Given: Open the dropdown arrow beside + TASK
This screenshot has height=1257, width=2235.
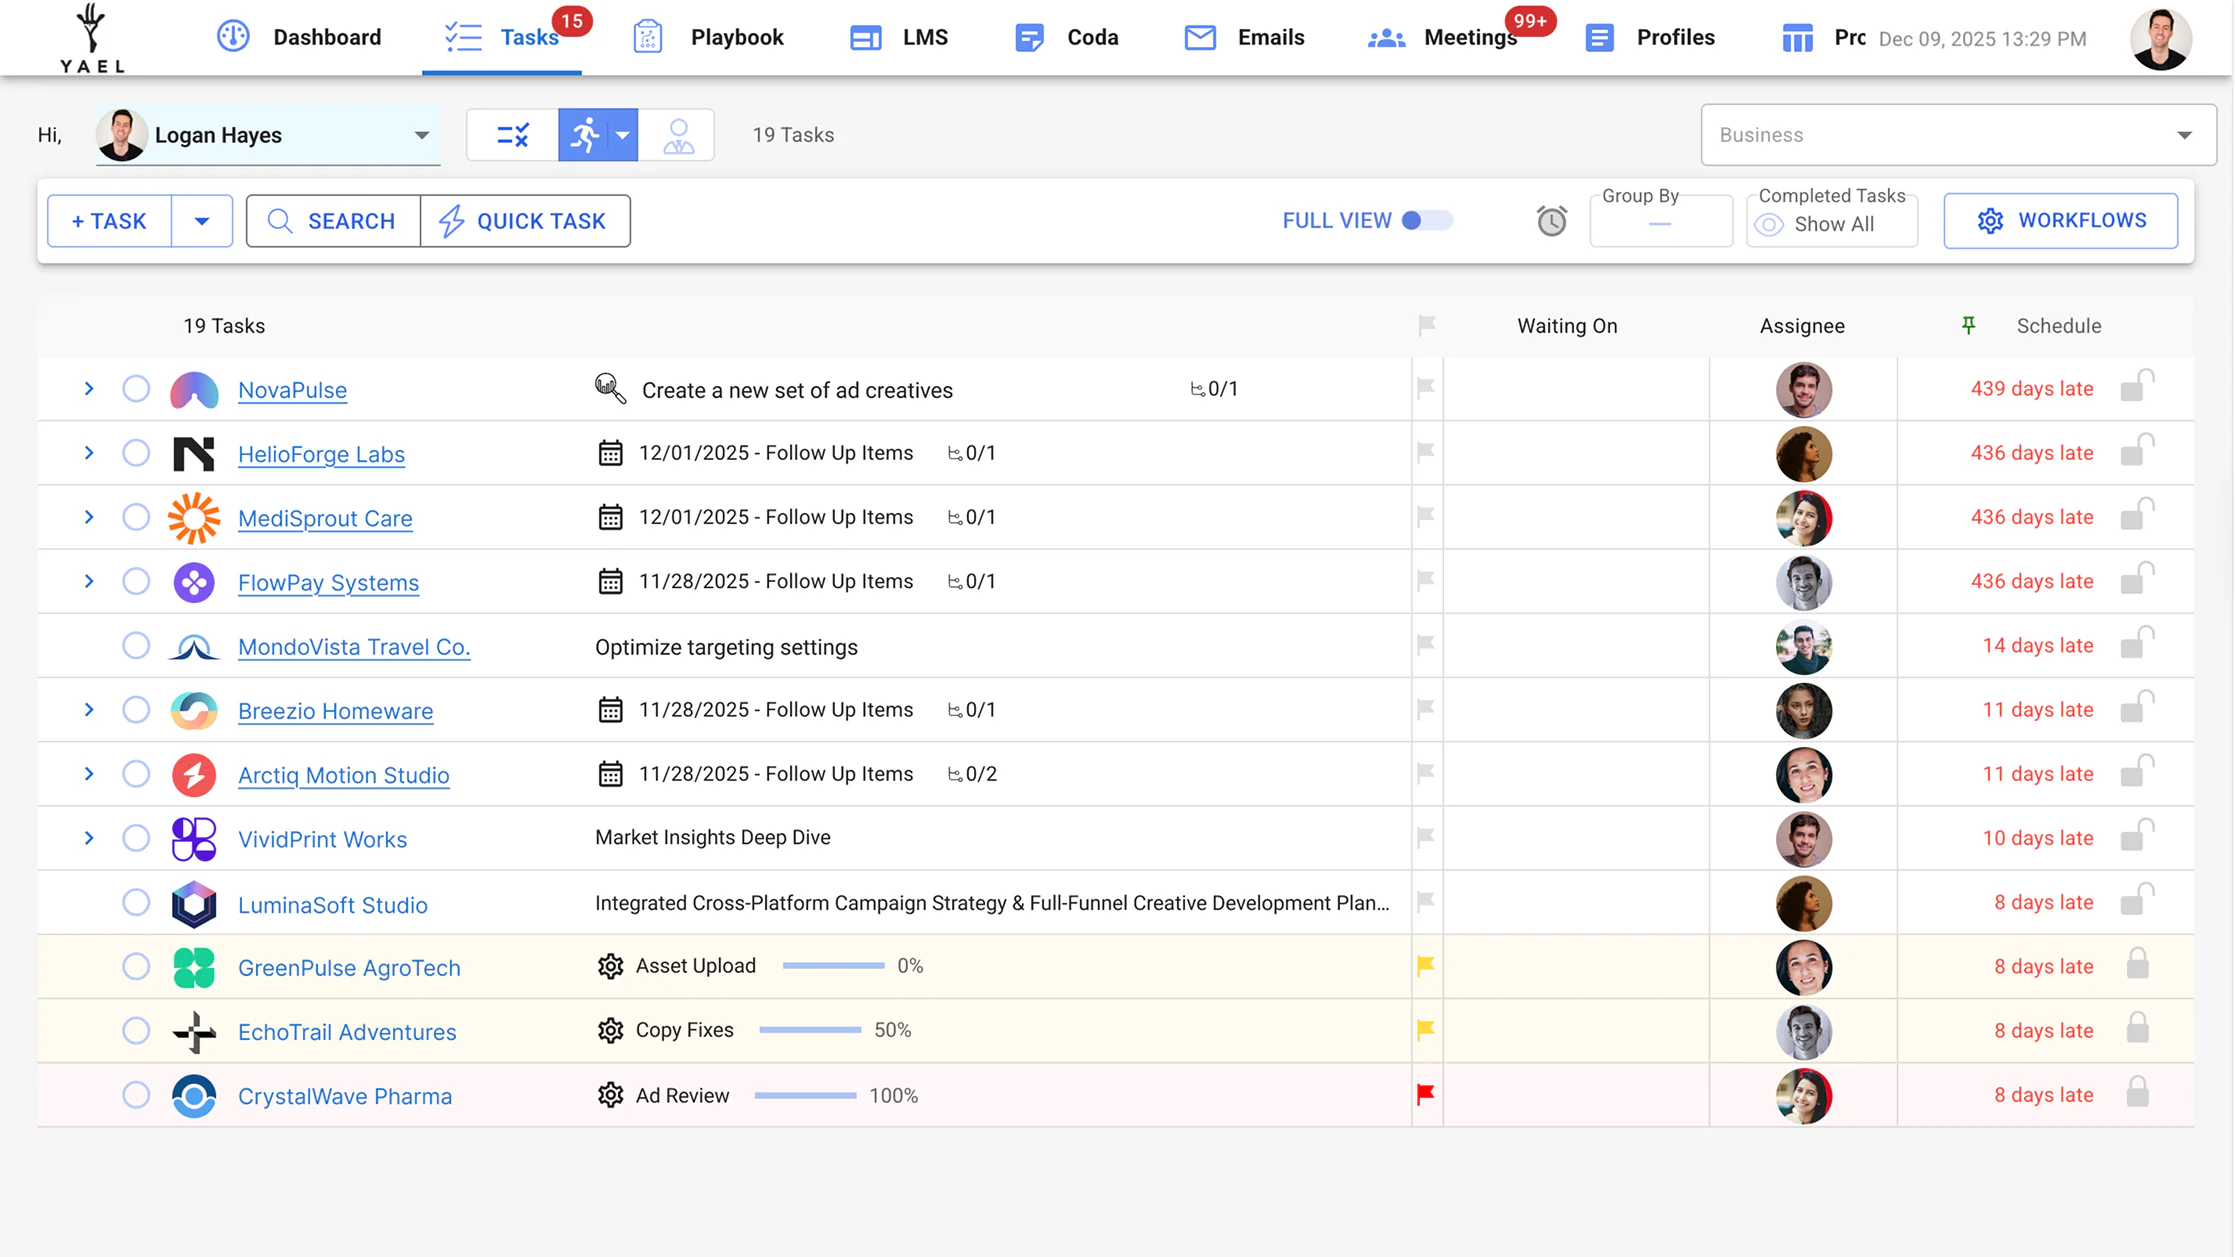Looking at the screenshot, I should (202, 221).
